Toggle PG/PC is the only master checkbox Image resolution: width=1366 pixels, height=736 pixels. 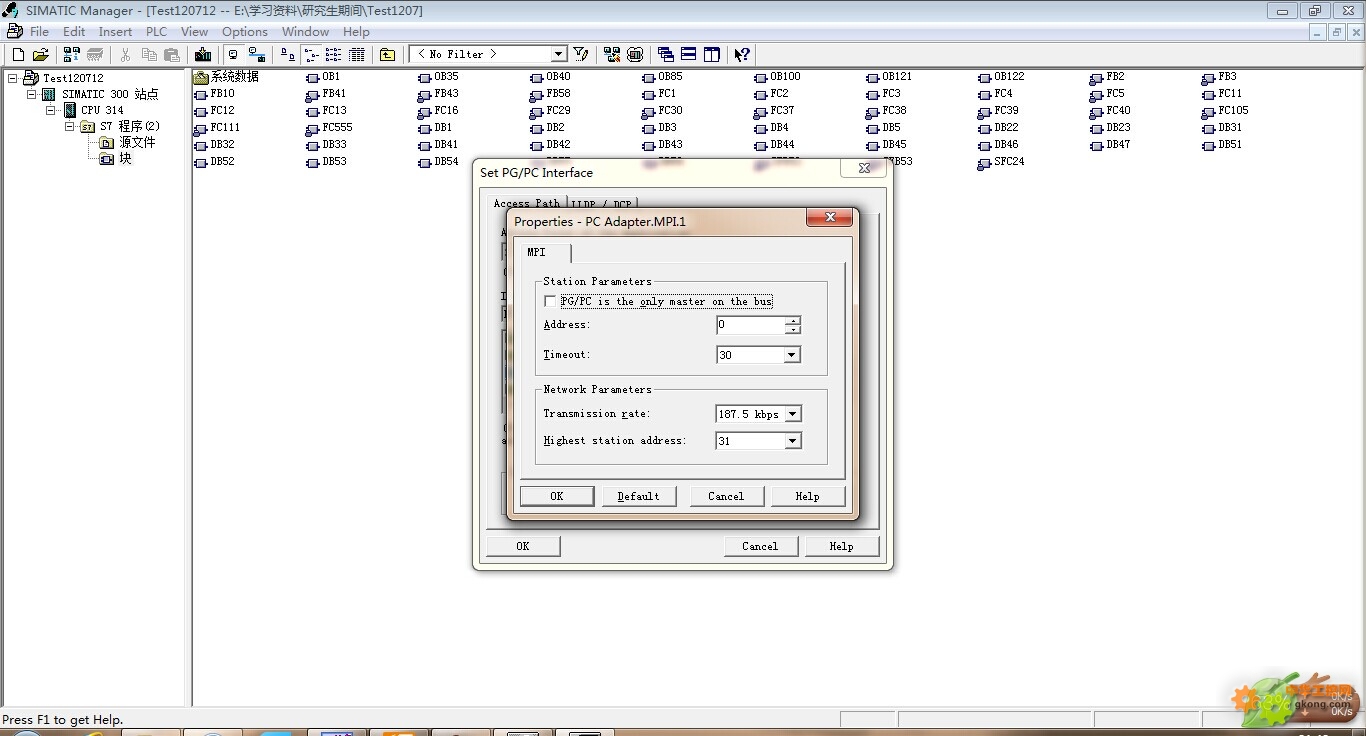(550, 301)
